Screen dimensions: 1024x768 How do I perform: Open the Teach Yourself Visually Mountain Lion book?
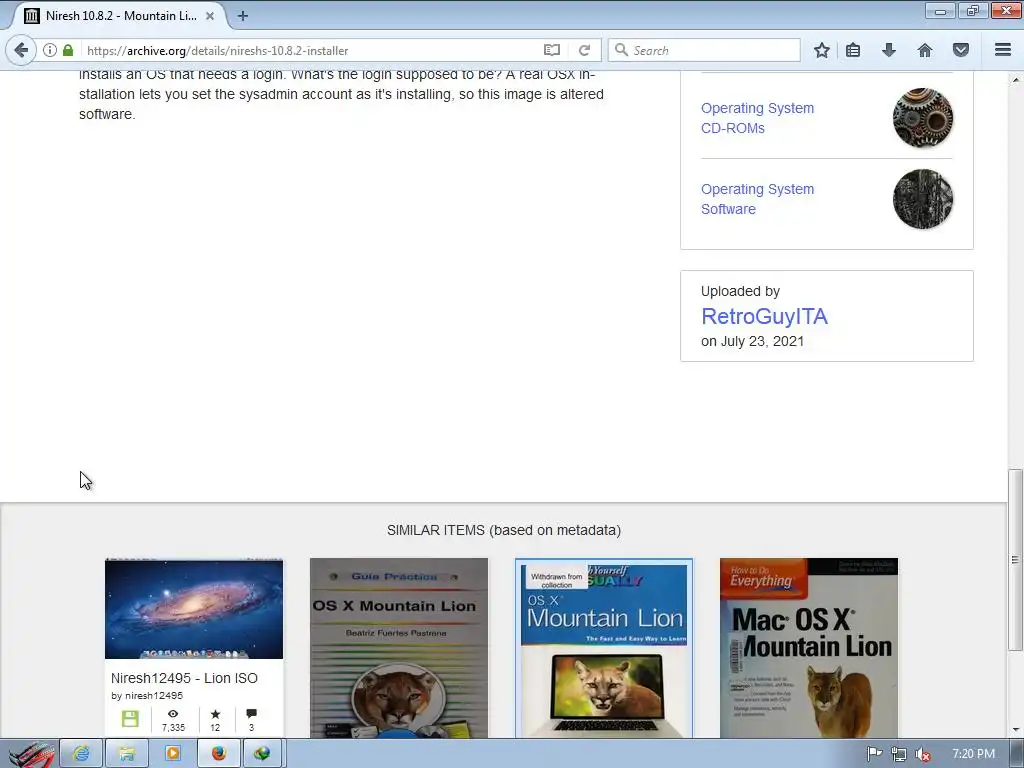[x=604, y=648]
